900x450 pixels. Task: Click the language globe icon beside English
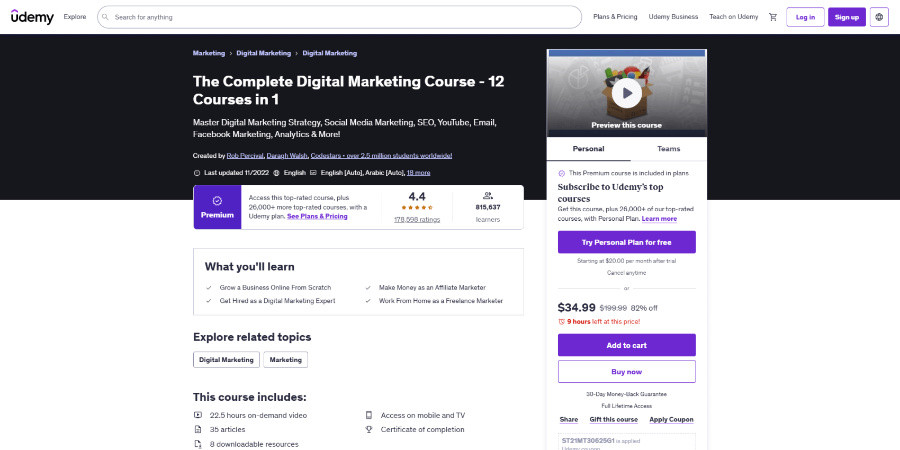tap(276, 173)
